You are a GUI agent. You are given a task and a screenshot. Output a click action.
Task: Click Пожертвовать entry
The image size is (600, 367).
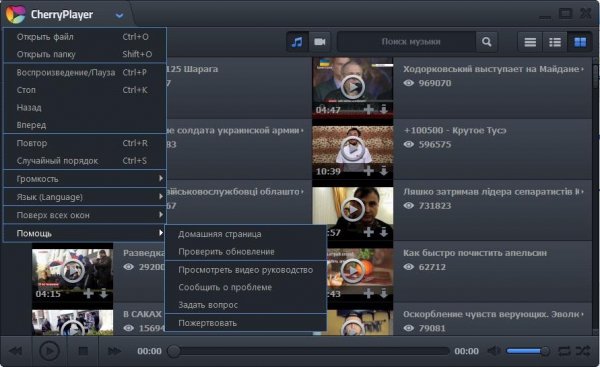click(246, 323)
